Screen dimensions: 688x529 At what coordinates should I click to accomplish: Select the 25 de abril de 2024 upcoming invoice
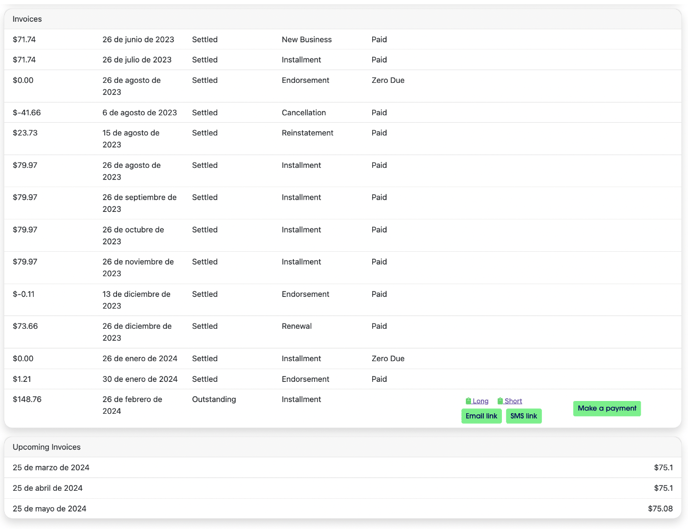tap(48, 488)
